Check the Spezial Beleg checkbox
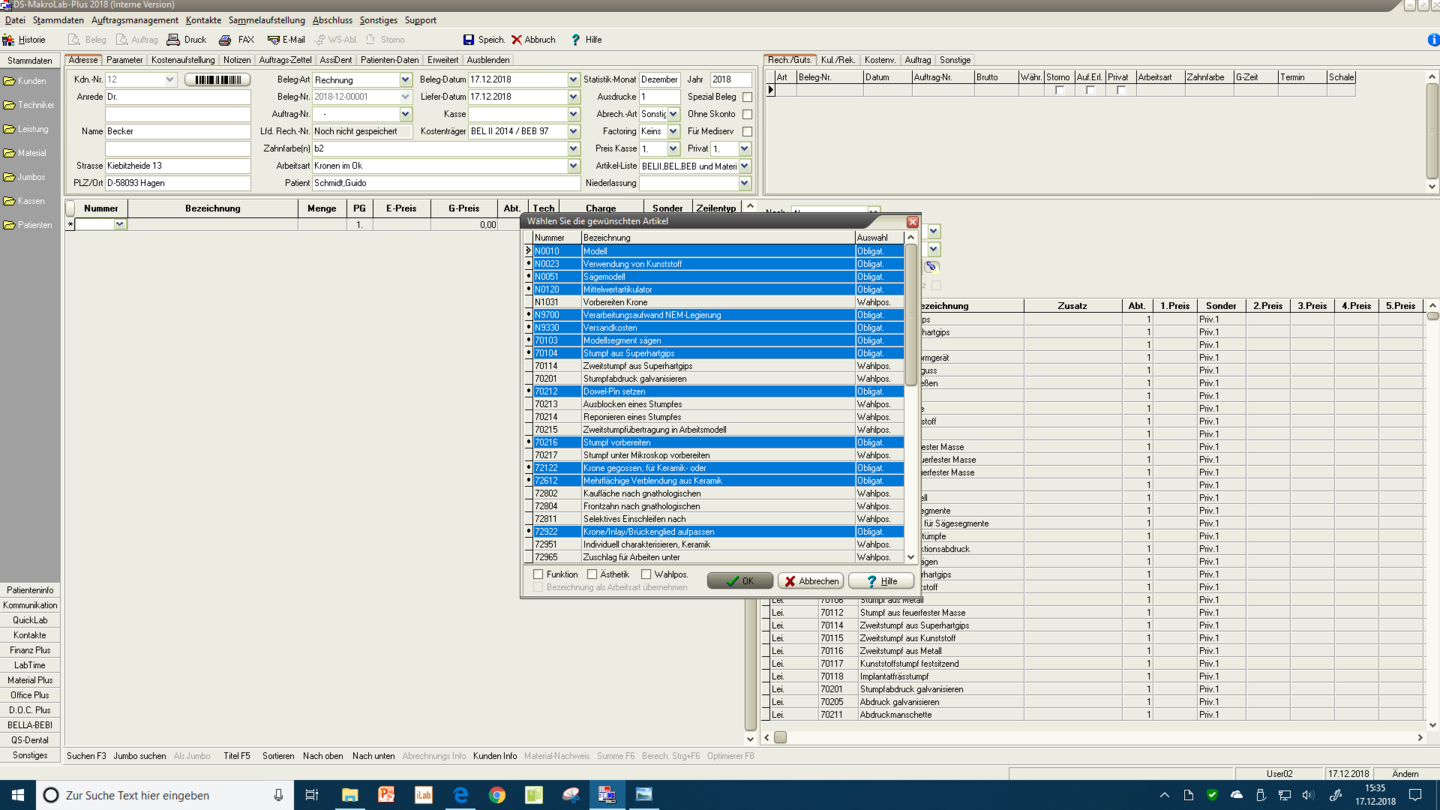This screenshot has height=810, width=1440. pyautogui.click(x=747, y=97)
